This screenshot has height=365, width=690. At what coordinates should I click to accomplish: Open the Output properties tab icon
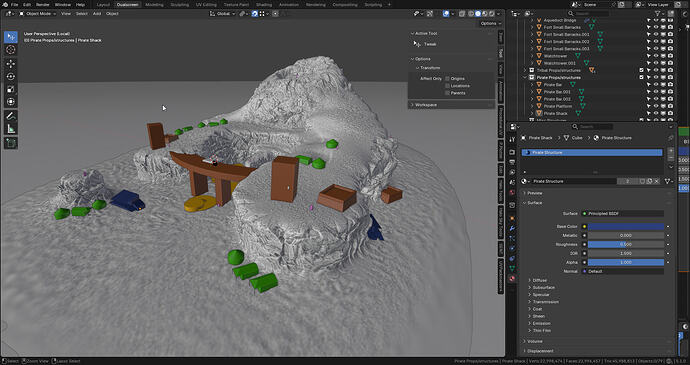coord(512,162)
